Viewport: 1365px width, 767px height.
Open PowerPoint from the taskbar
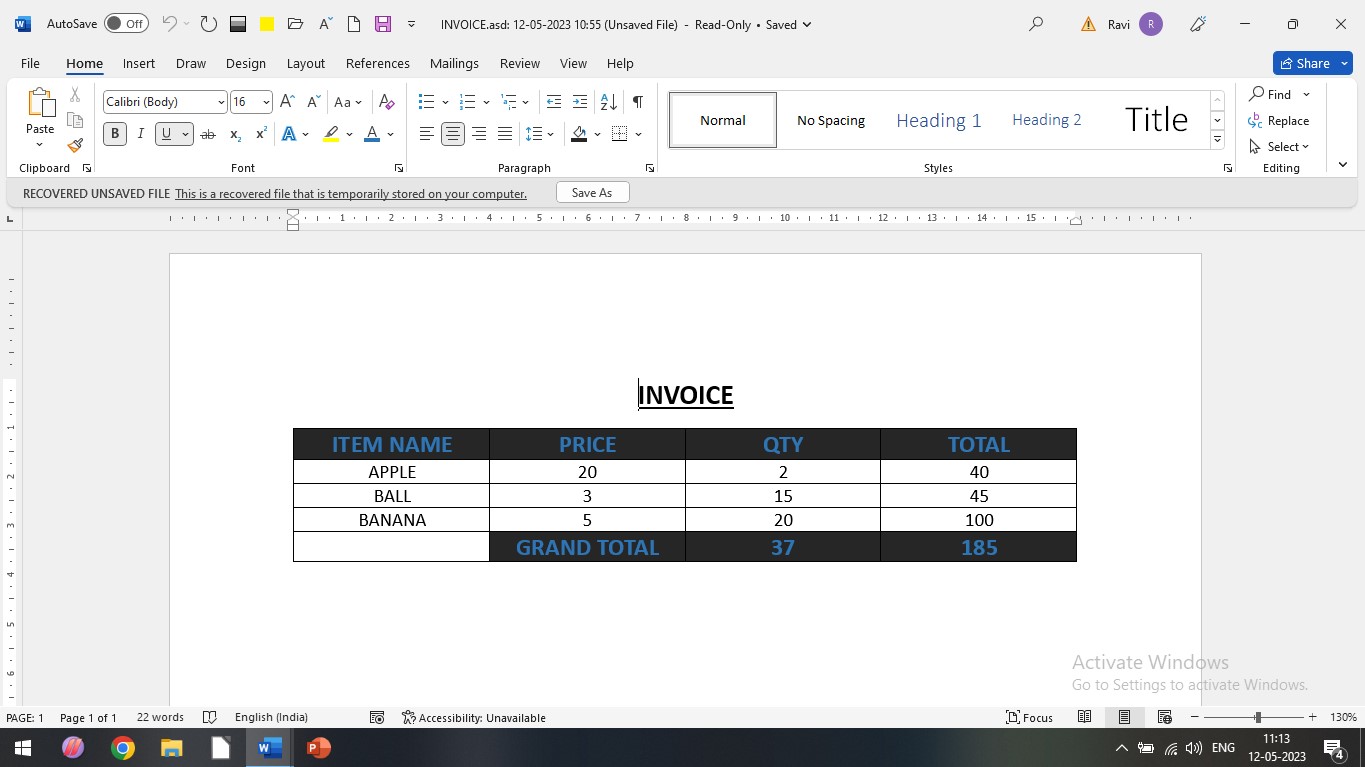click(318, 747)
